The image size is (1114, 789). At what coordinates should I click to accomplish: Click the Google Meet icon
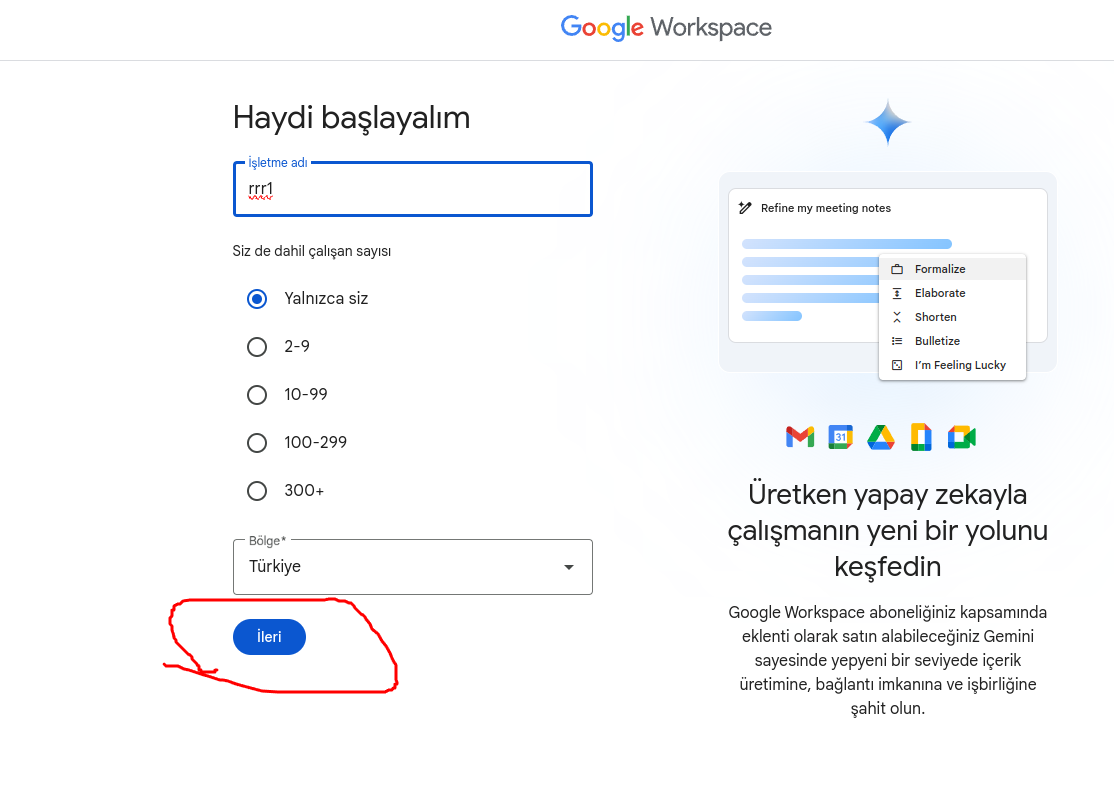(961, 437)
